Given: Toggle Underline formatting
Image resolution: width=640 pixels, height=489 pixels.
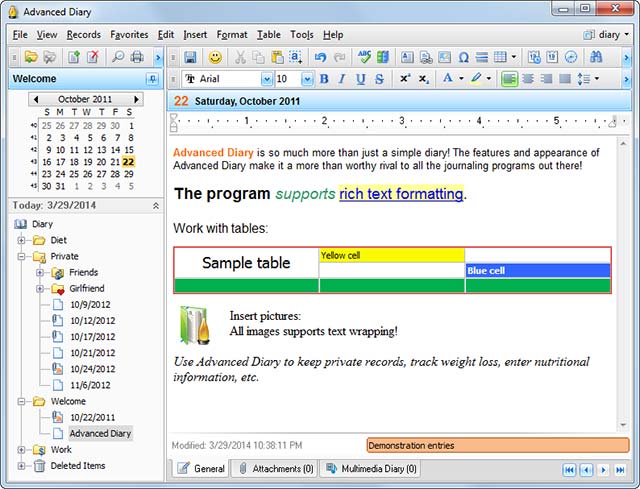Looking at the screenshot, I should 360,79.
